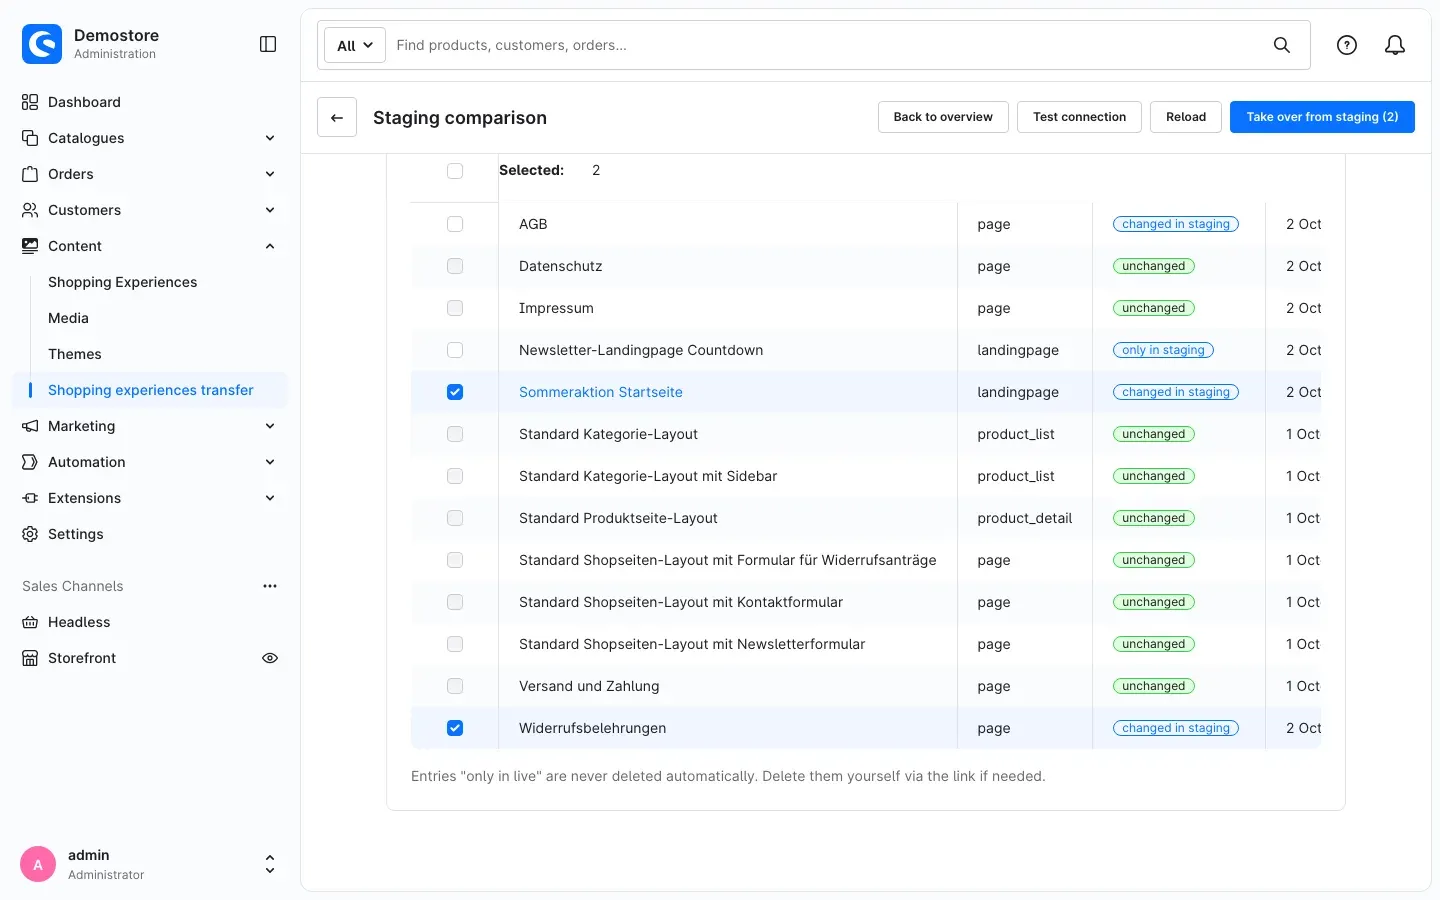
Task: Click the Extensions plug icon
Action: 30,498
